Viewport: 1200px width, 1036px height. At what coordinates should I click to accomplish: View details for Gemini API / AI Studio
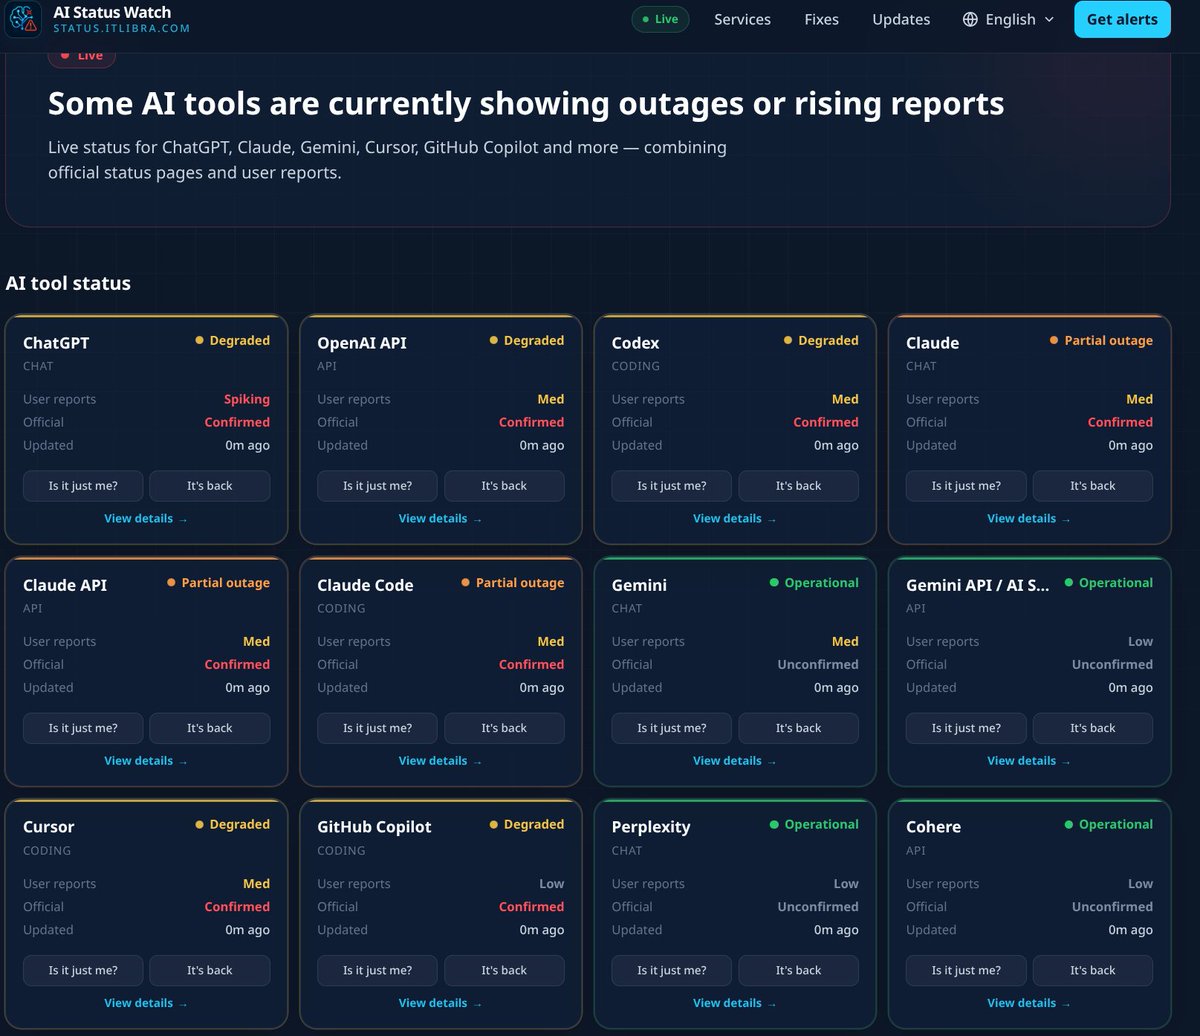tap(1029, 760)
